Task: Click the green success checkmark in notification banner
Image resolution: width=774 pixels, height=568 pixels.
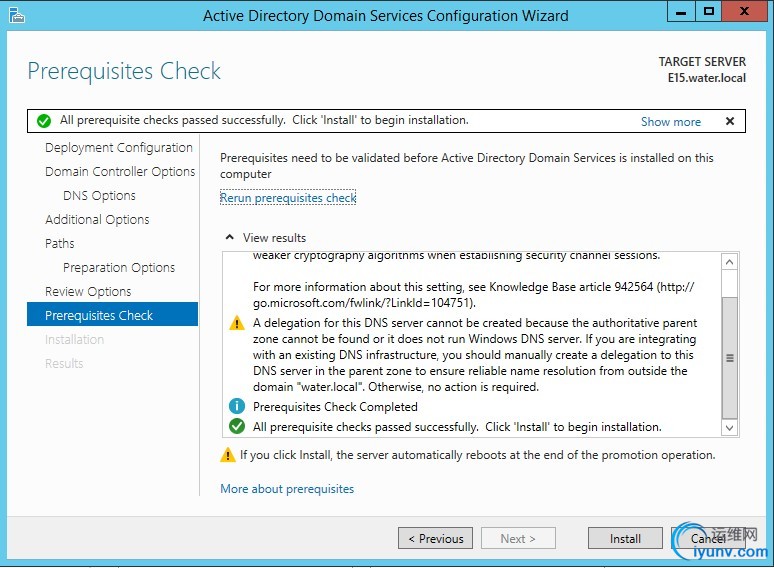Action: (x=44, y=121)
